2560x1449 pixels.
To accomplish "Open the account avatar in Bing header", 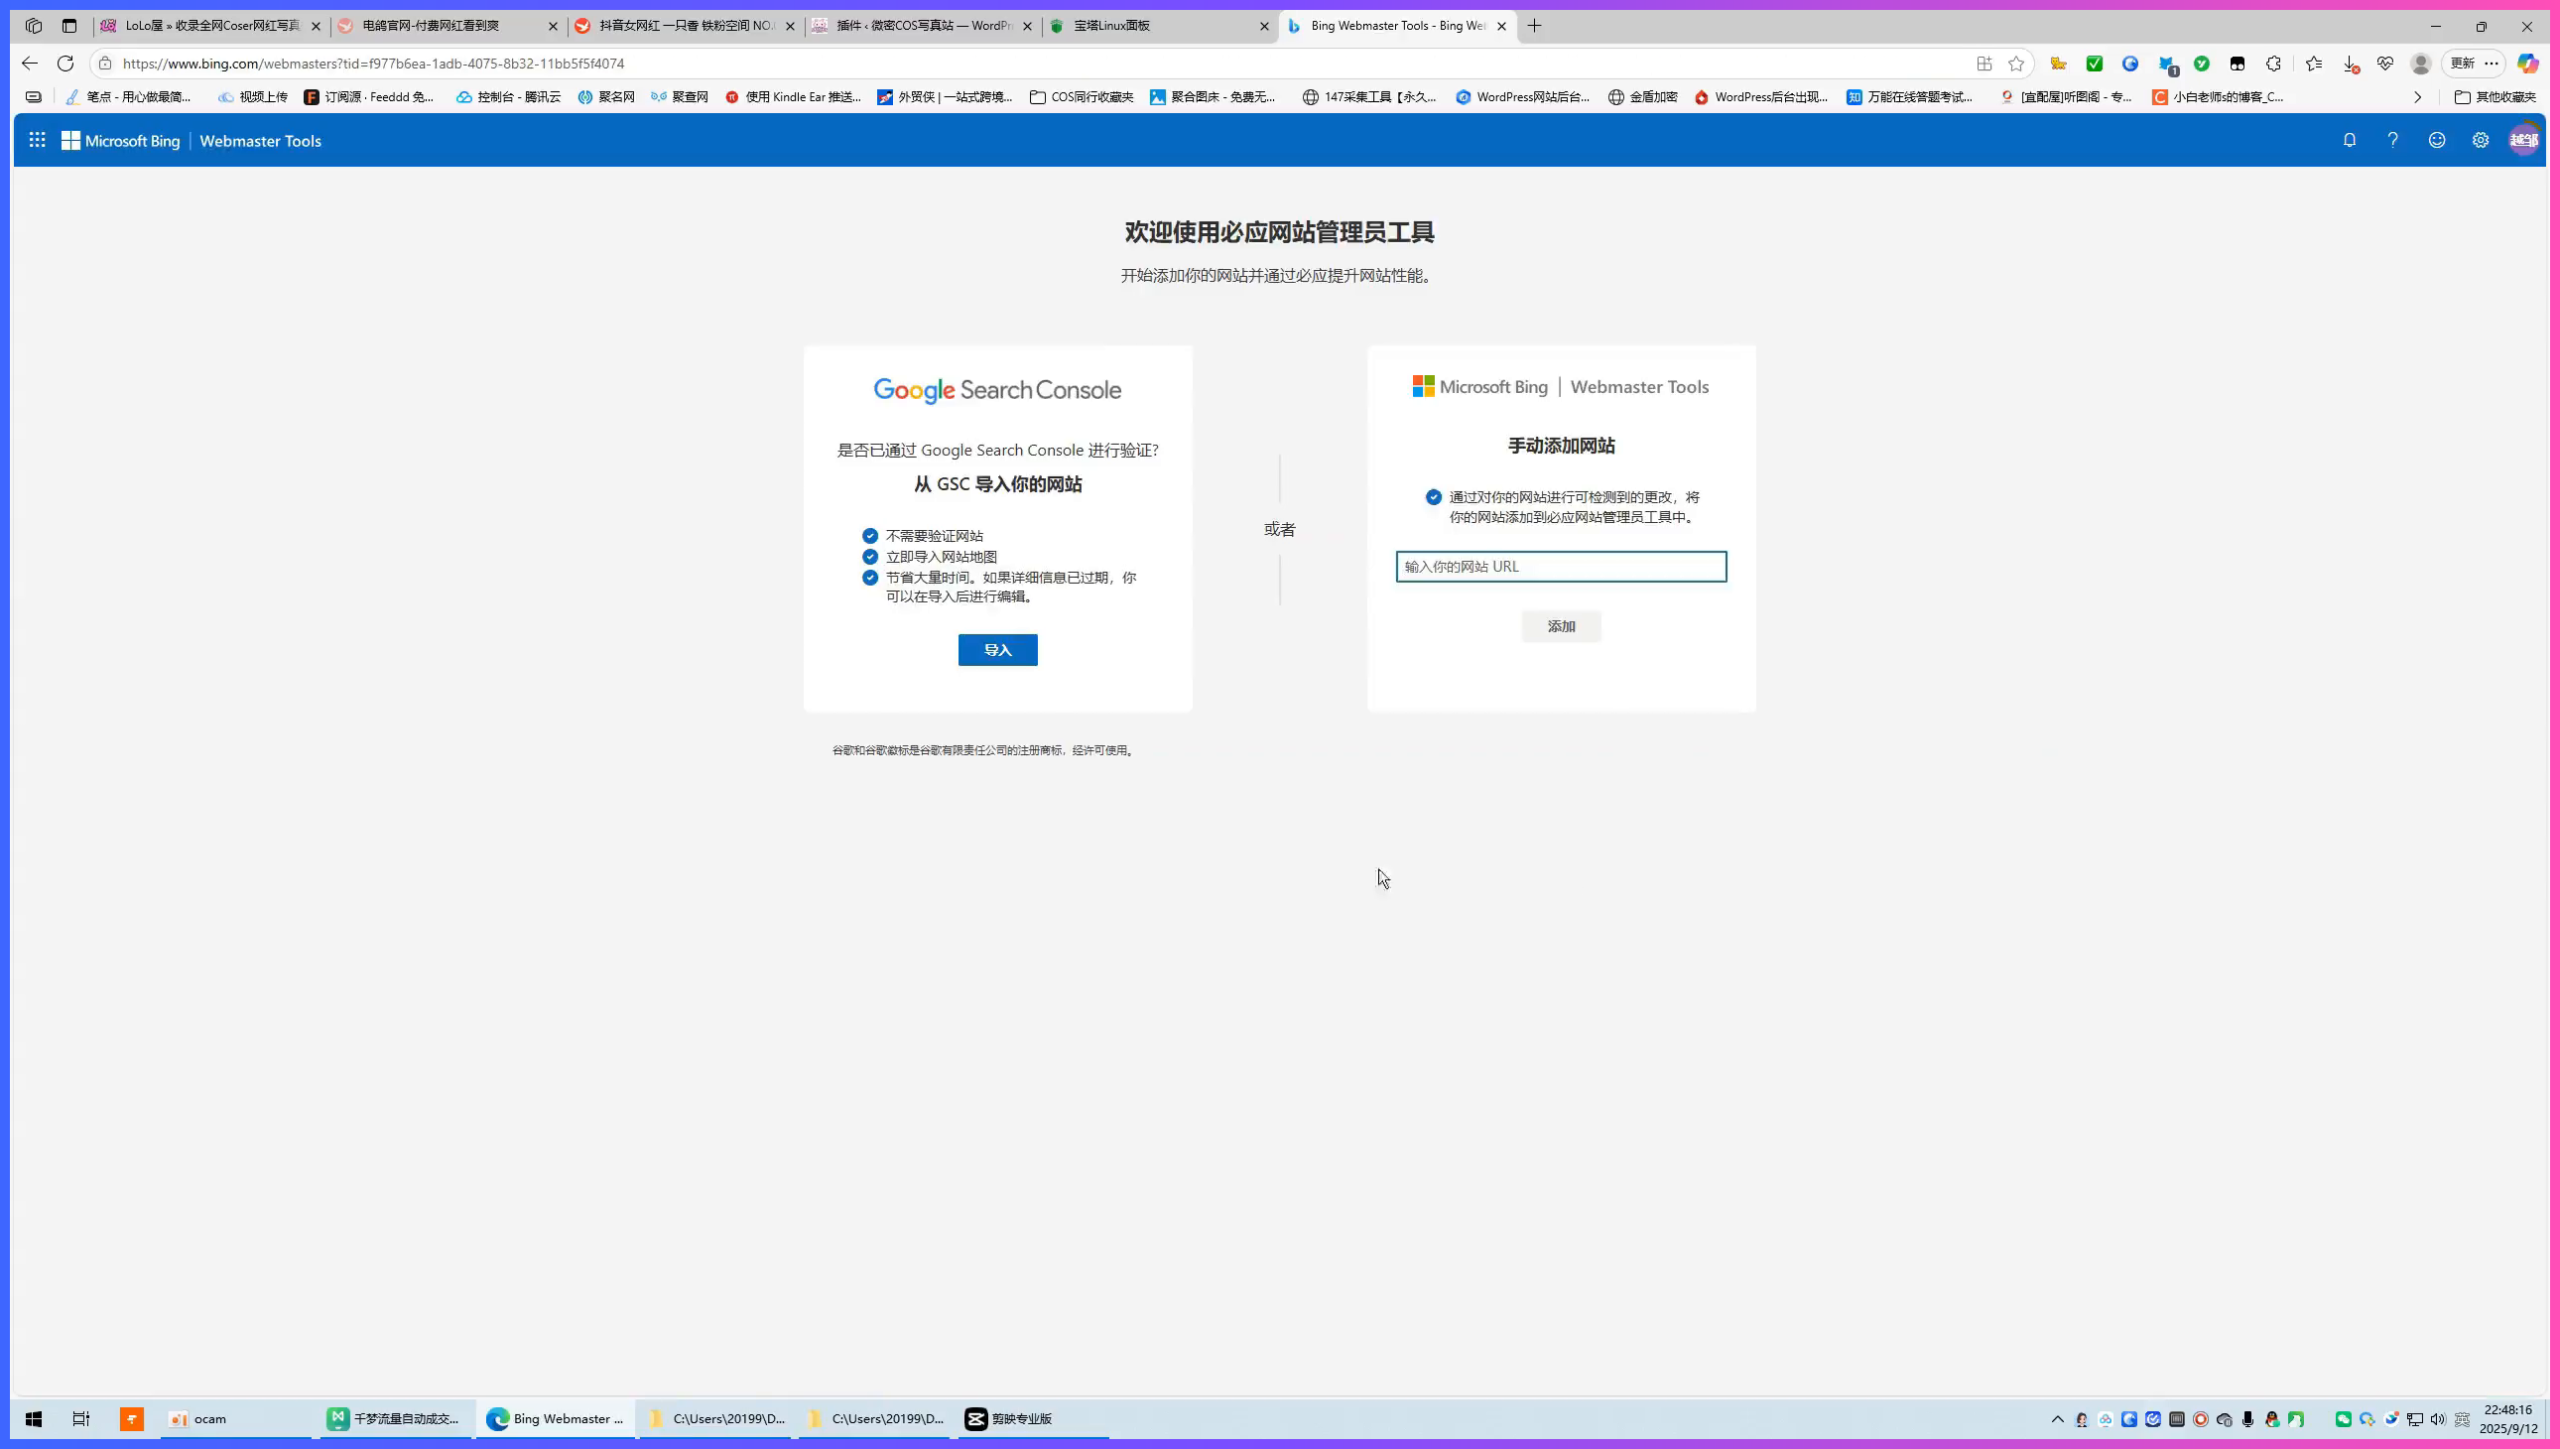I will [x=2524, y=140].
